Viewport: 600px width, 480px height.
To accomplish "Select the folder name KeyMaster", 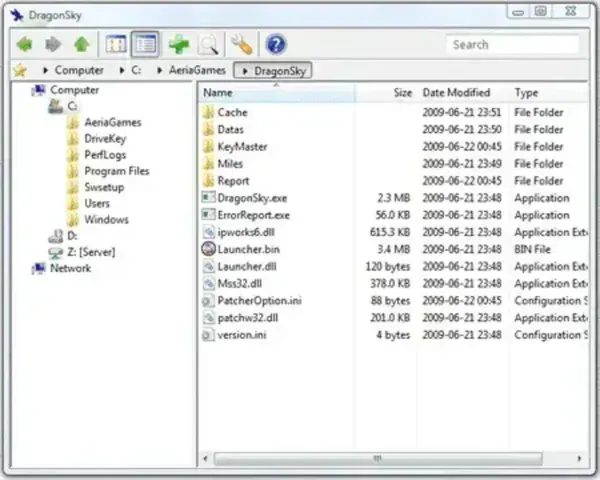I will (x=242, y=147).
